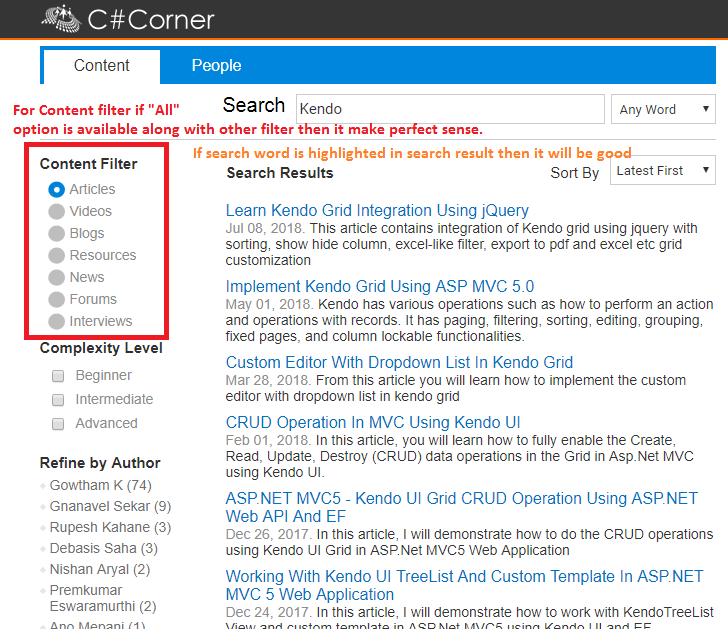Open Custom Editor With Dropdown List article

point(399,362)
